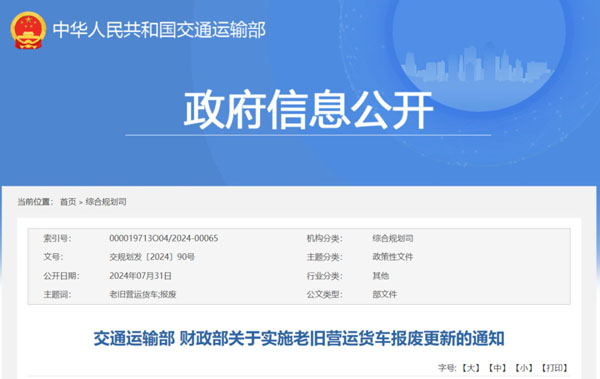
Task: Click the publish date 2024年07月31日
Action: pos(140,276)
